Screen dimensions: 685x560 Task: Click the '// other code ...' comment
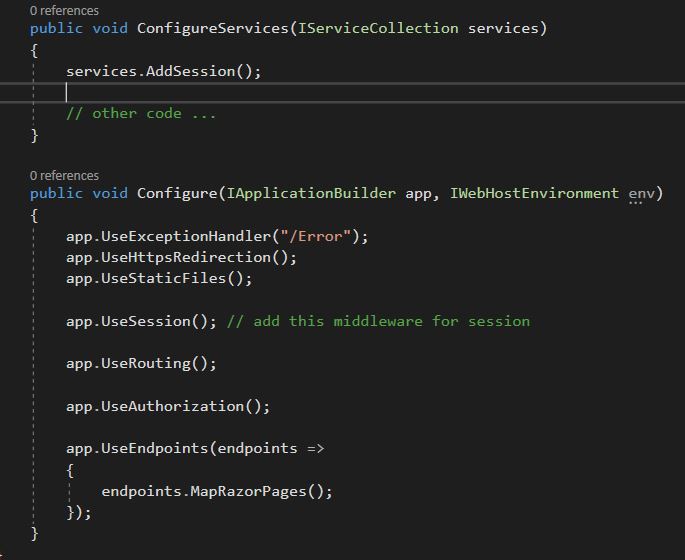point(140,113)
